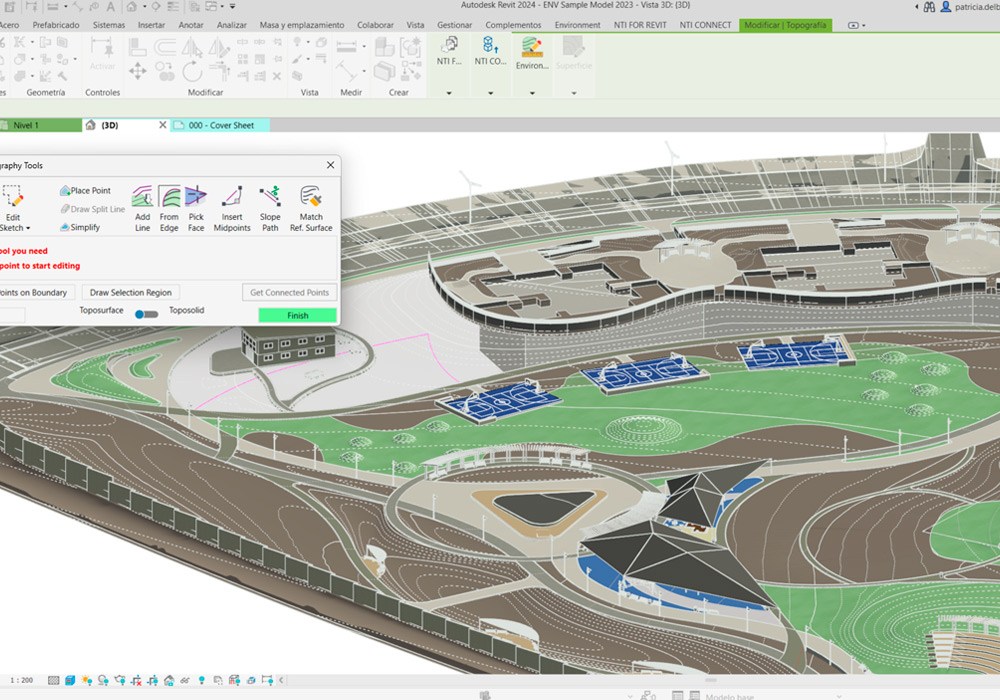Open the Masa y emplazamiento ribbon tab
The image size is (1000, 700).
pyautogui.click(x=301, y=24)
